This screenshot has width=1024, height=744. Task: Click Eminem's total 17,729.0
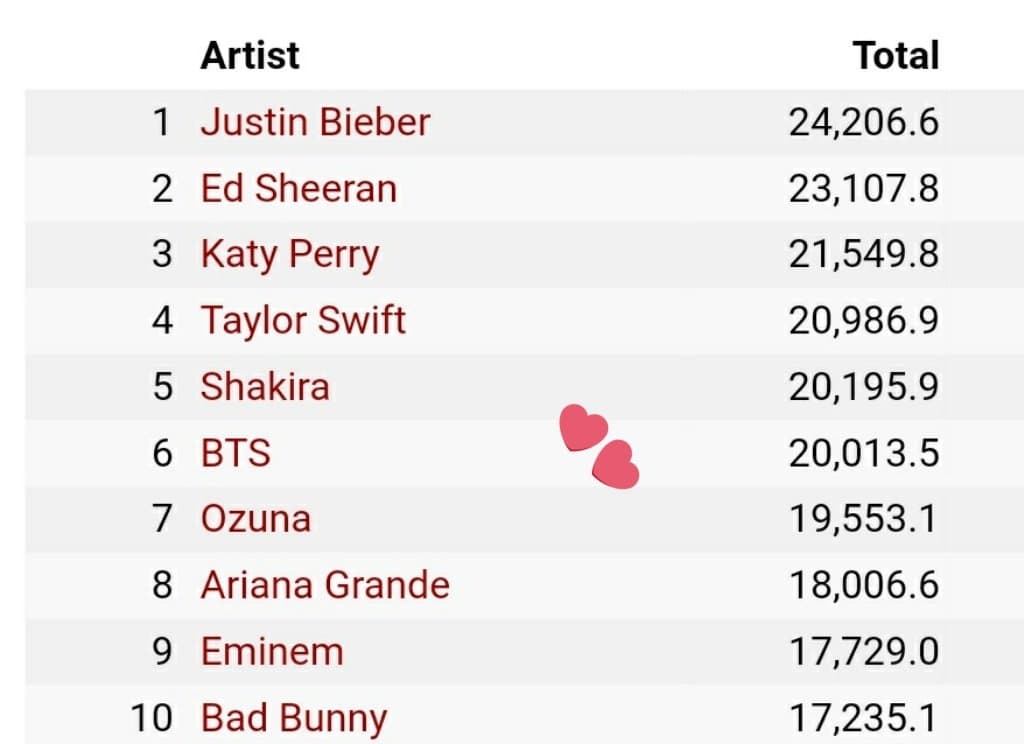[864, 651]
